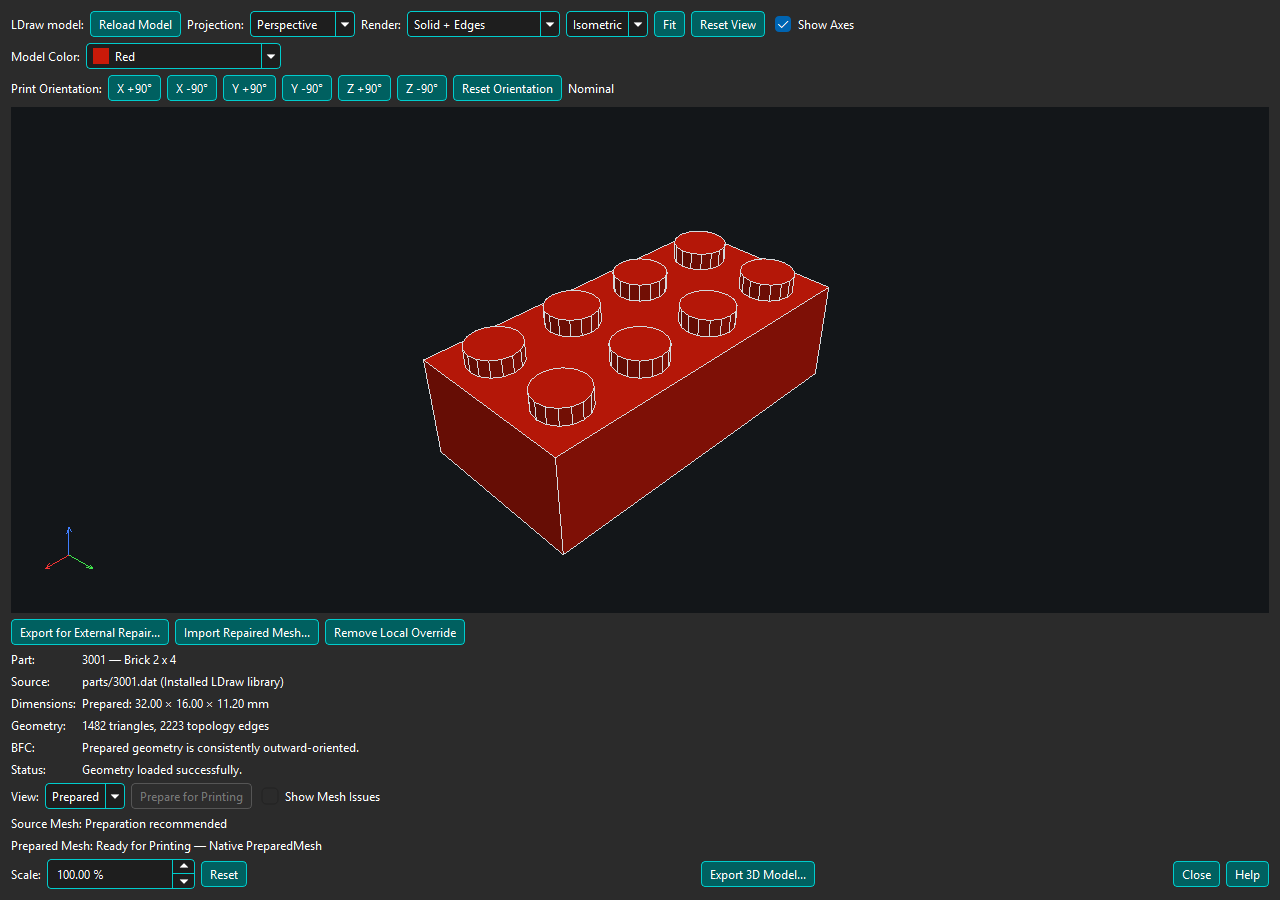Click the Reset button next to Scale
The image size is (1280, 900).
click(224, 874)
